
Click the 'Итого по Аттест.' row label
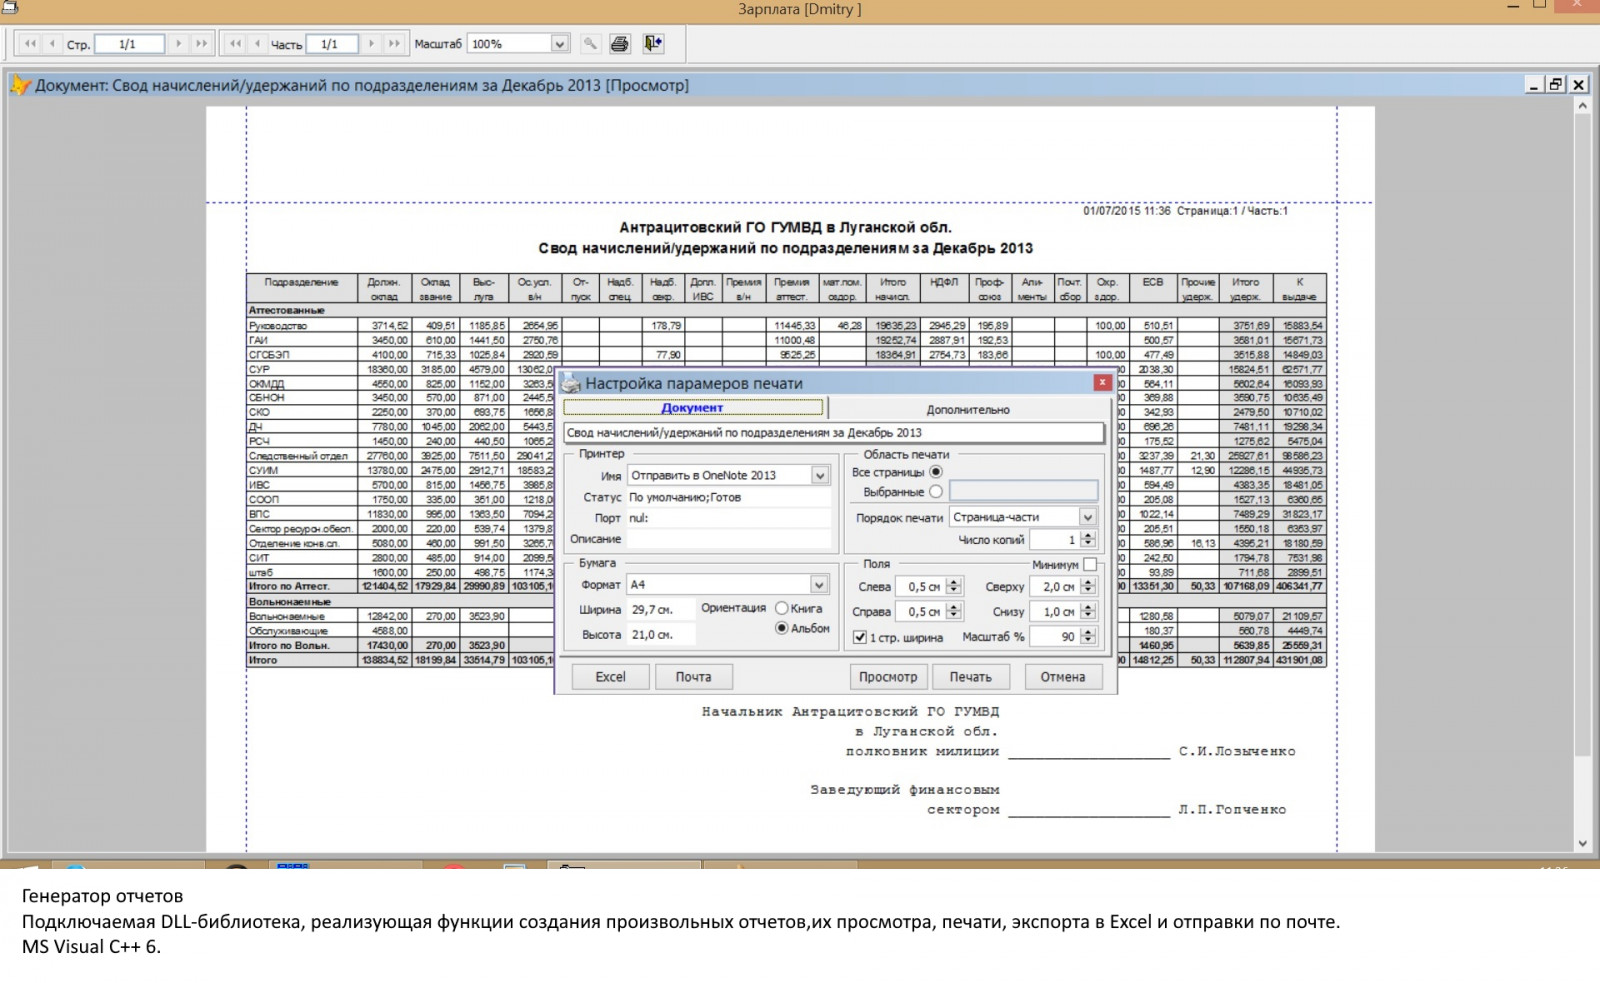(289, 586)
